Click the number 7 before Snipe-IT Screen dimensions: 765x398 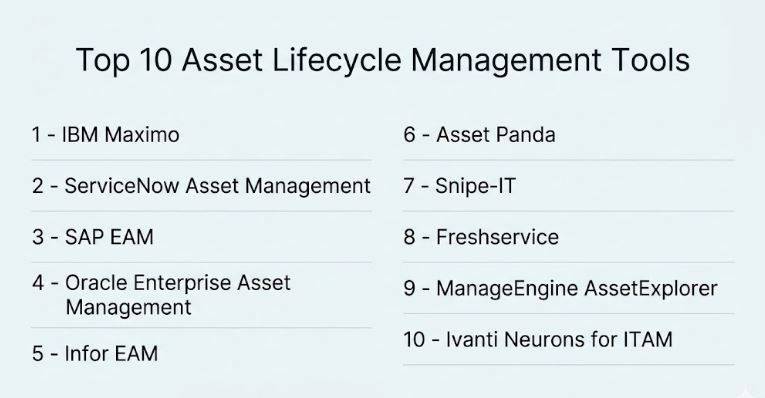(x=409, y=186)
